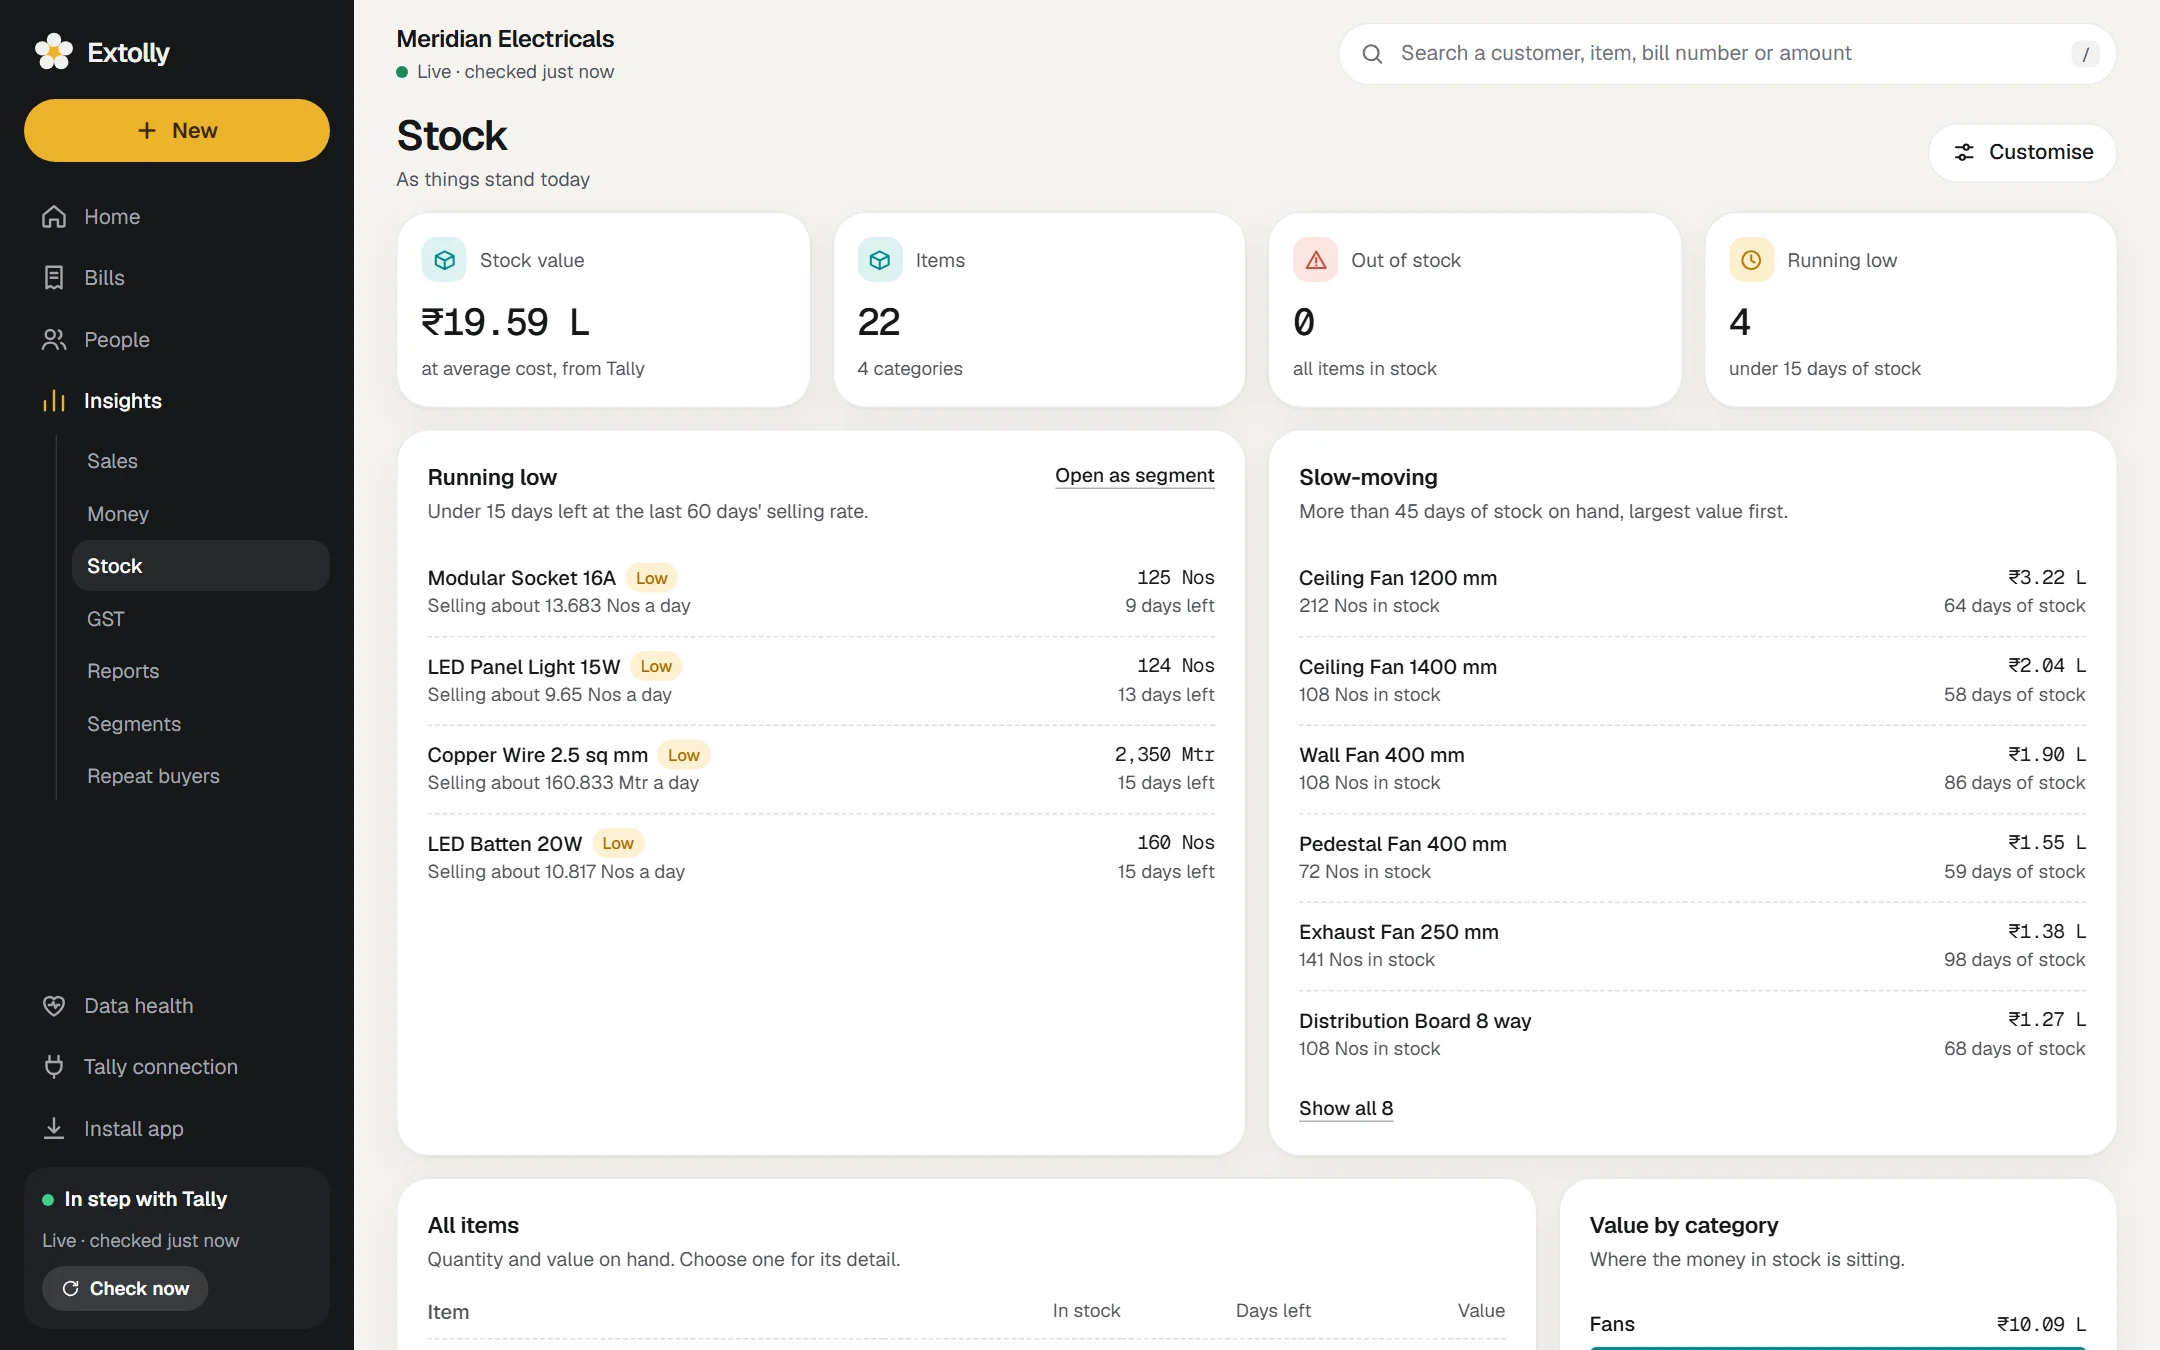Click the Items card box icon
The image size is (2160, 1350).
pyautogui.click(x=880, y=260)
